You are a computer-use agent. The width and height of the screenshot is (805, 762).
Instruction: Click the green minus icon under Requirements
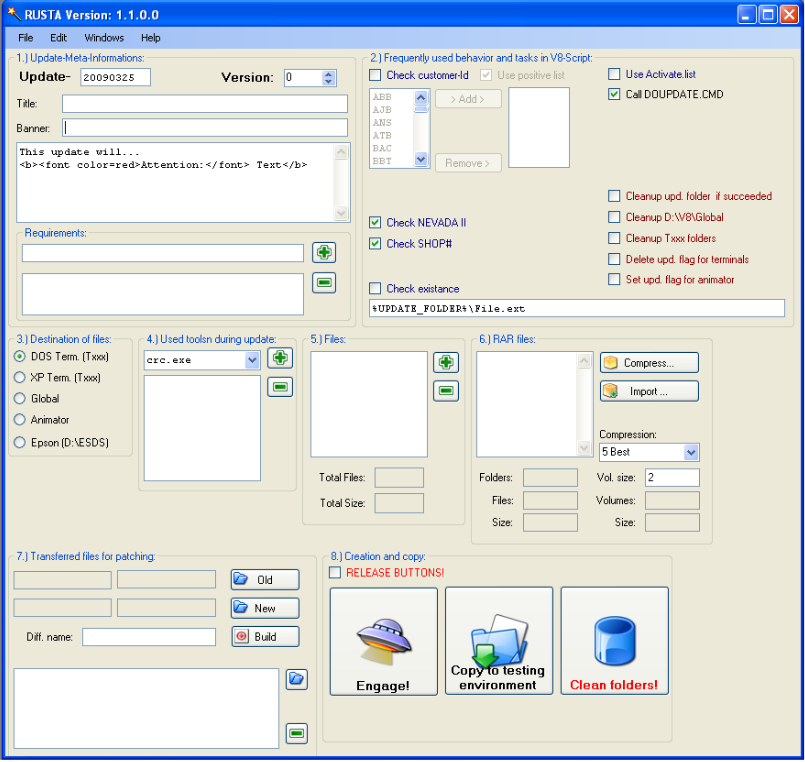coord(324,283)
